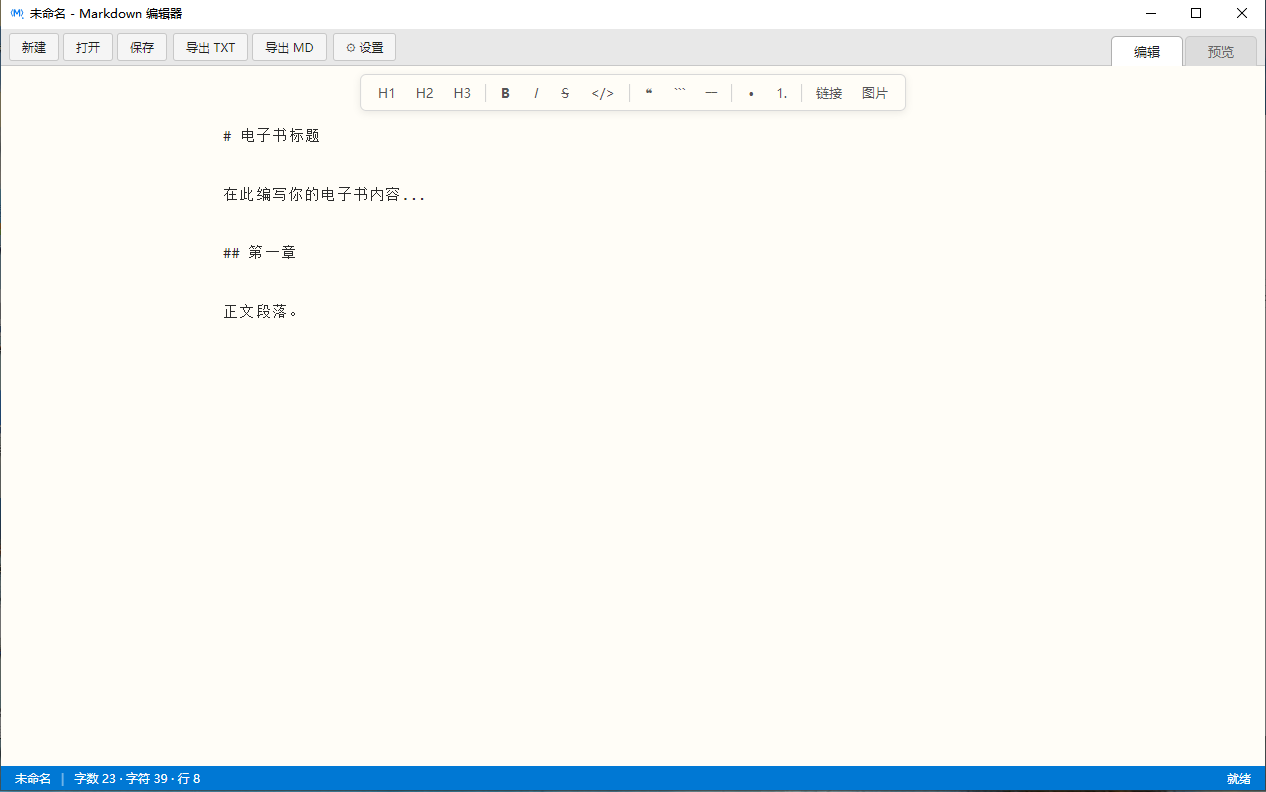This screenshot has width=1266, height=792.
Task: Toggle bold formatting
Action: (x=506, y=93)
